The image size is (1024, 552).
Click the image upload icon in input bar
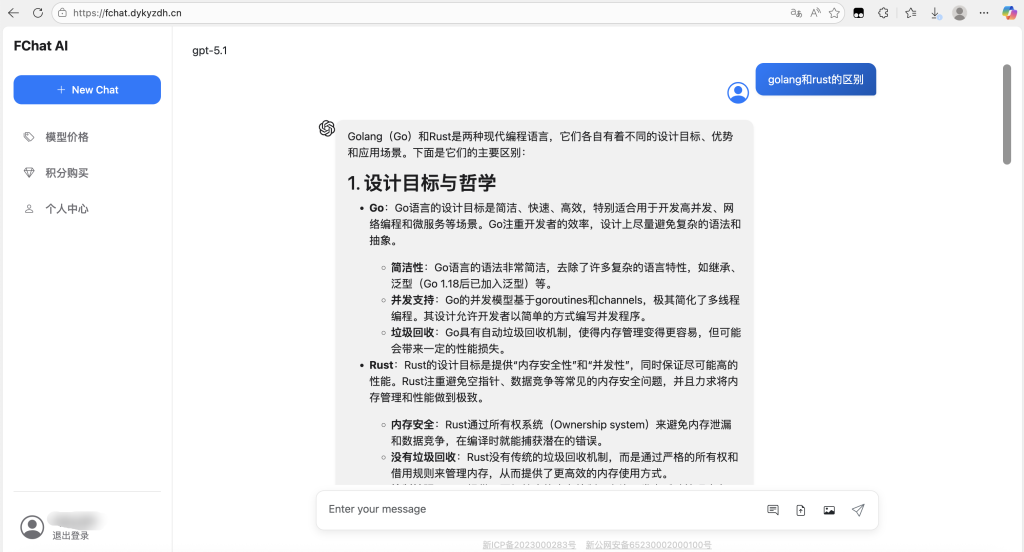coord(829,510)
